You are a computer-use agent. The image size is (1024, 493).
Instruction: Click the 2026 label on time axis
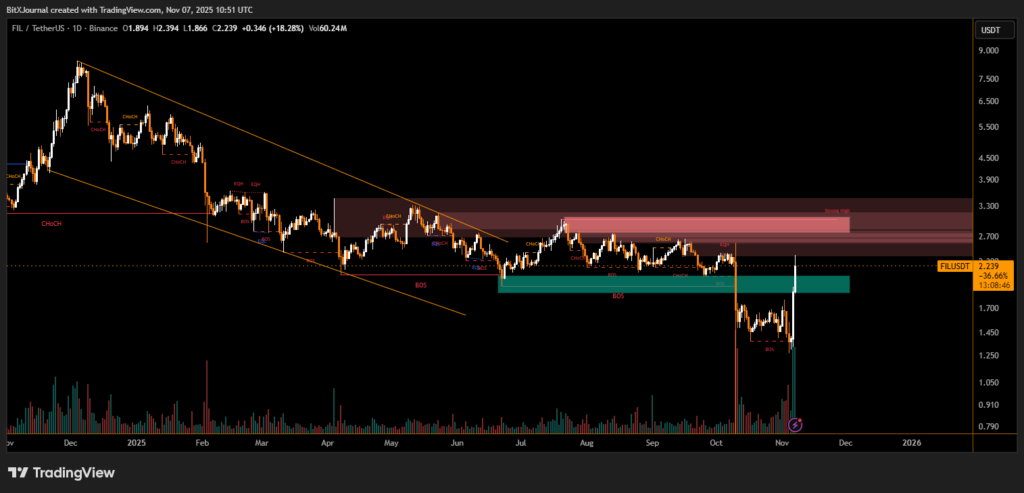(x=911, y=441)
